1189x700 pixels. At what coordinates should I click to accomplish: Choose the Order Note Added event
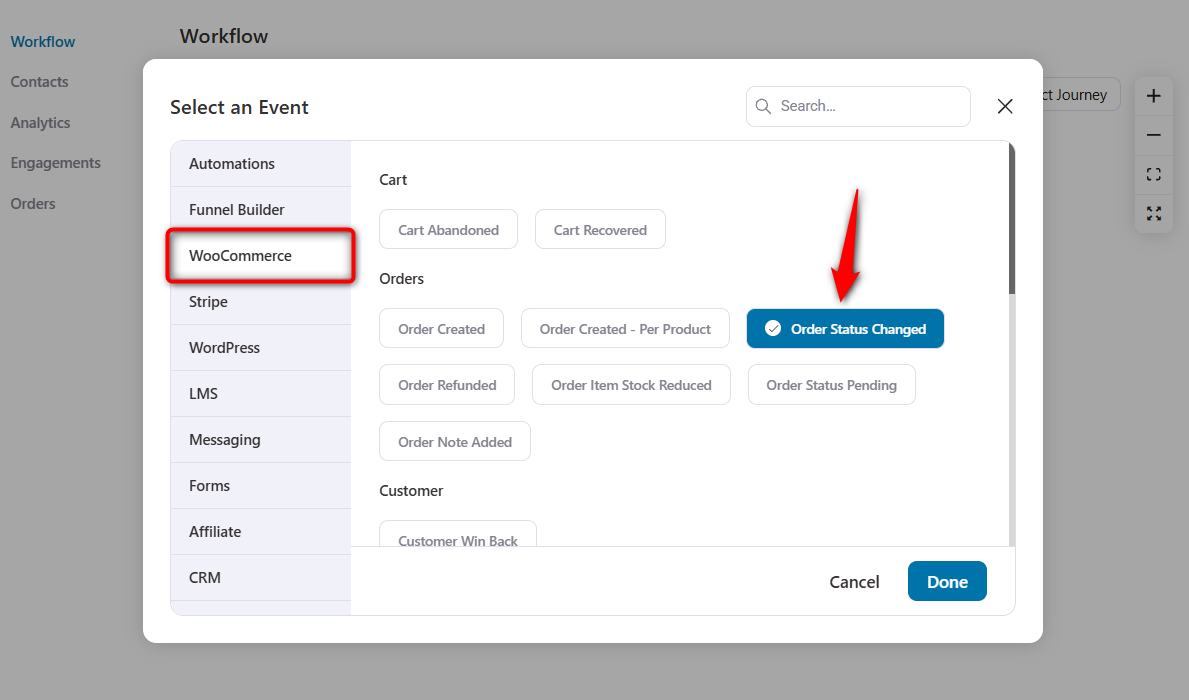[455, 441]
